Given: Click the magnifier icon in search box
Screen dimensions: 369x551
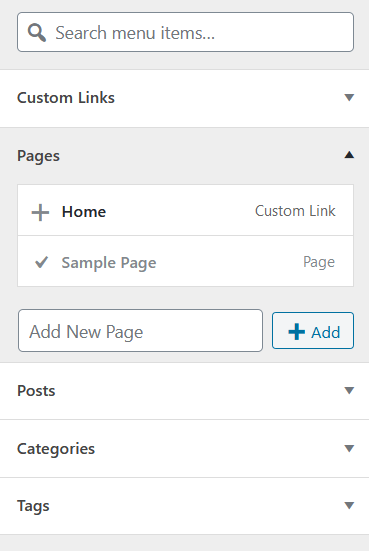Looking at the screenshot, I should pos(37,33).
